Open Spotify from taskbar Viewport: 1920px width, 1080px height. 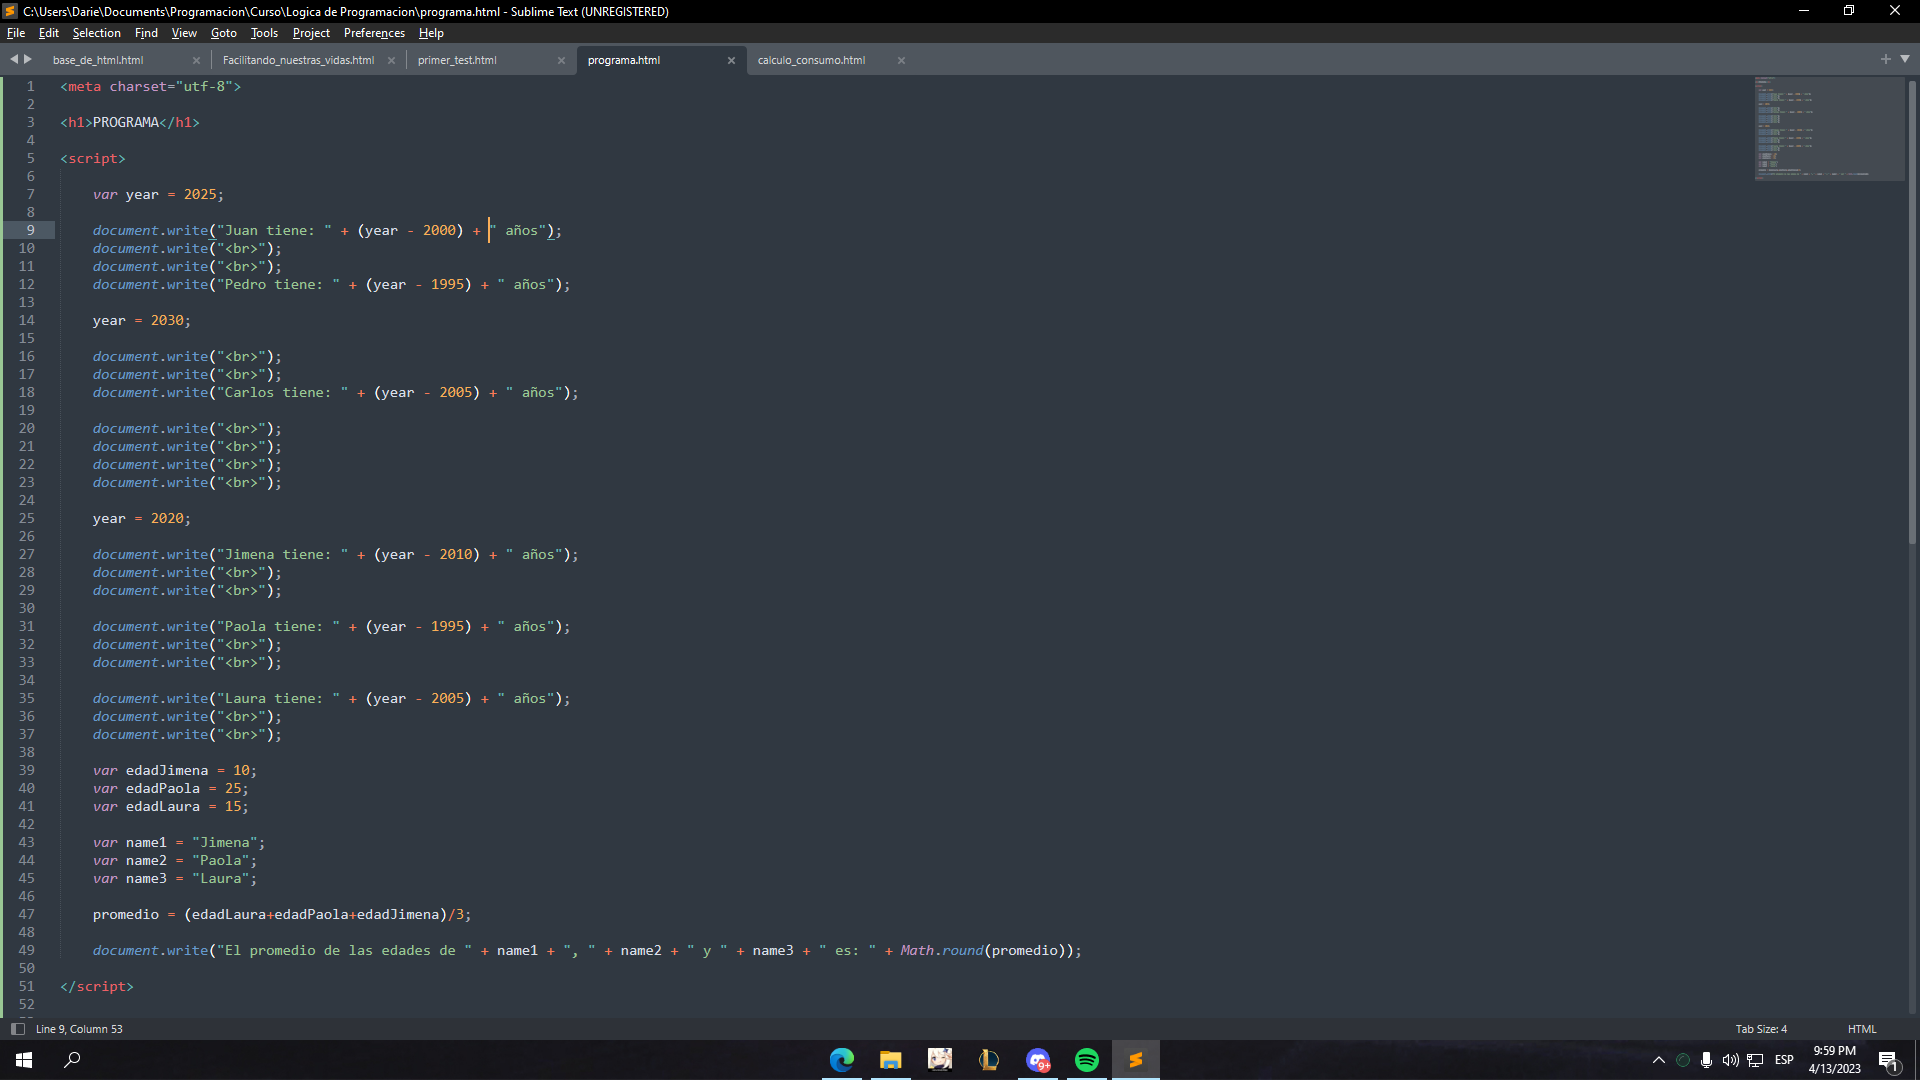pyautogui.click(x=1087, y=1060)
